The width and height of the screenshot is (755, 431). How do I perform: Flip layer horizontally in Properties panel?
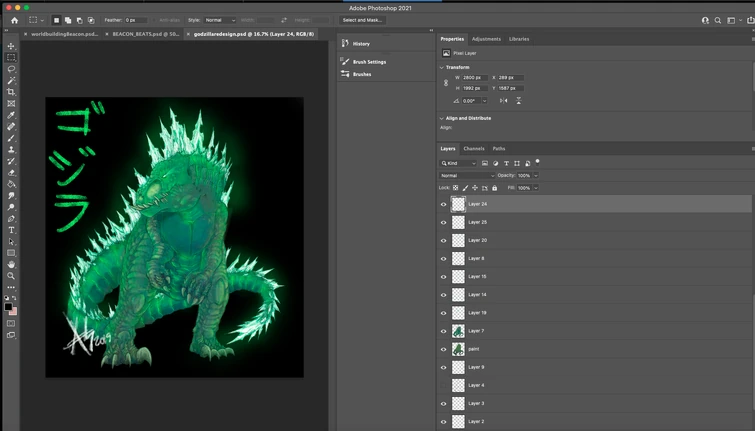503,100
